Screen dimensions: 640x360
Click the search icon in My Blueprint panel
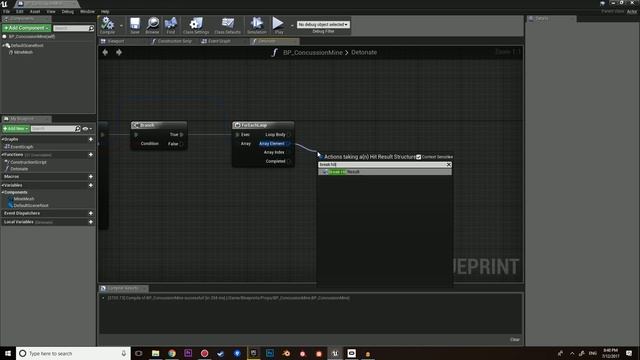click(x=78, y=129)
